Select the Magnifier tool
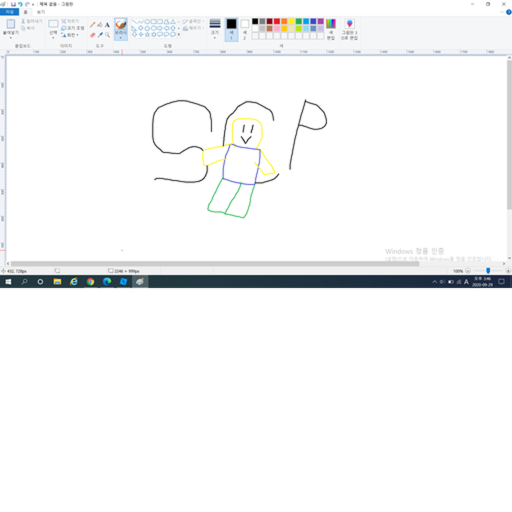 point(107,35)
